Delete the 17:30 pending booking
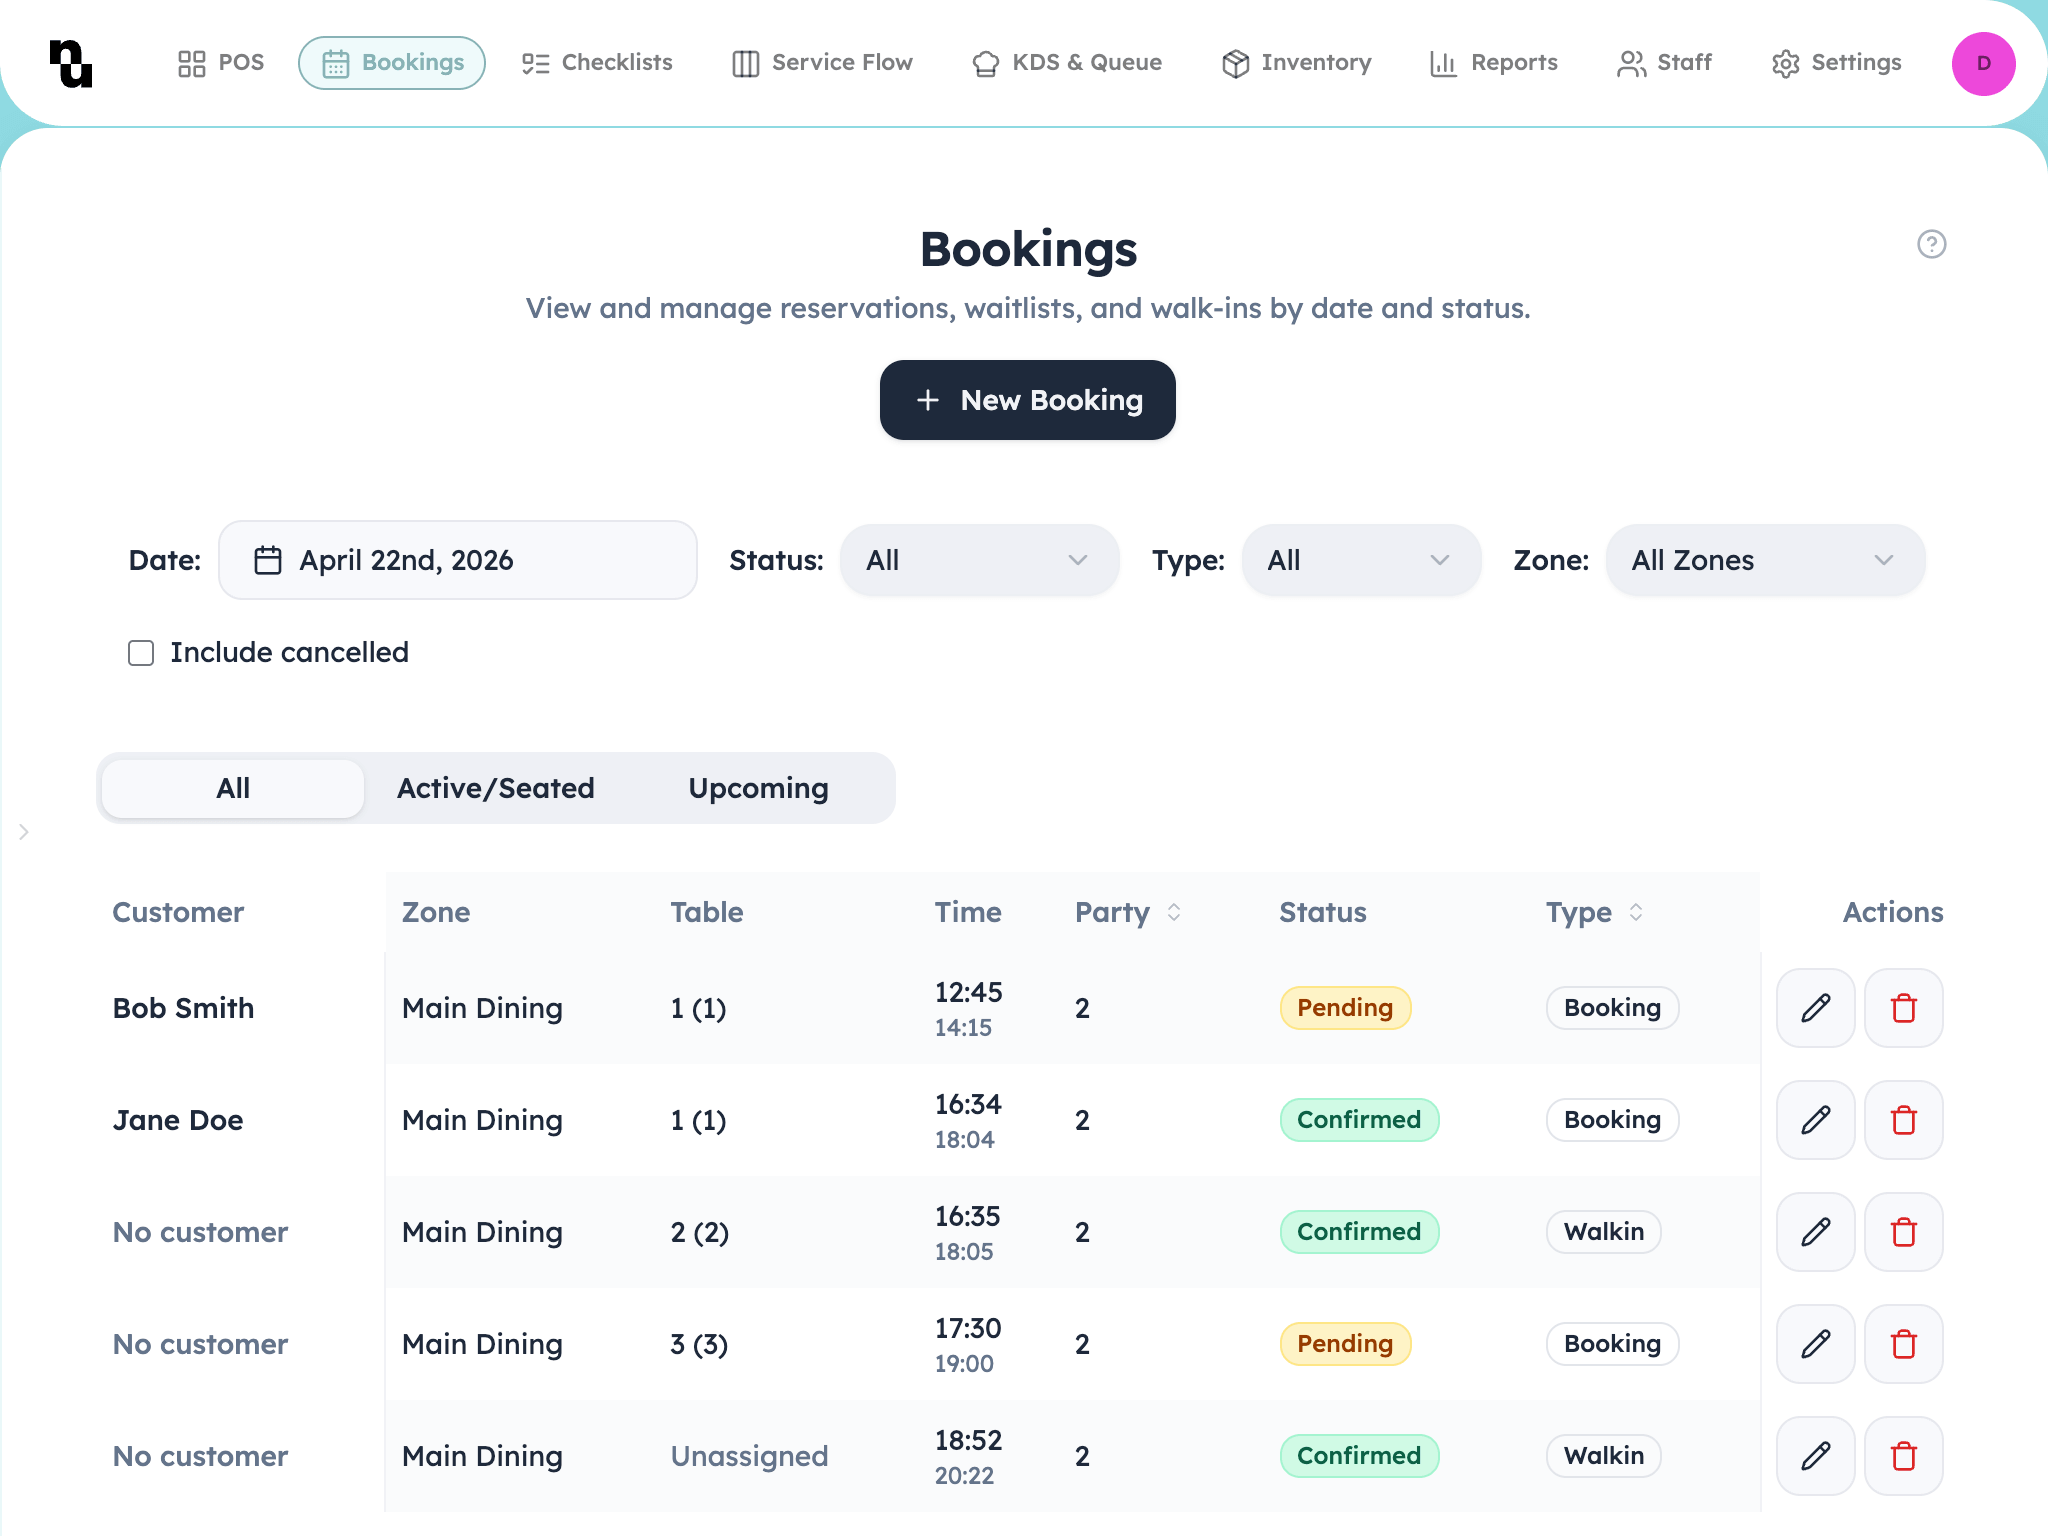The width and height of the screenshot is (2048, 1536). [x=1903, y=1344]
